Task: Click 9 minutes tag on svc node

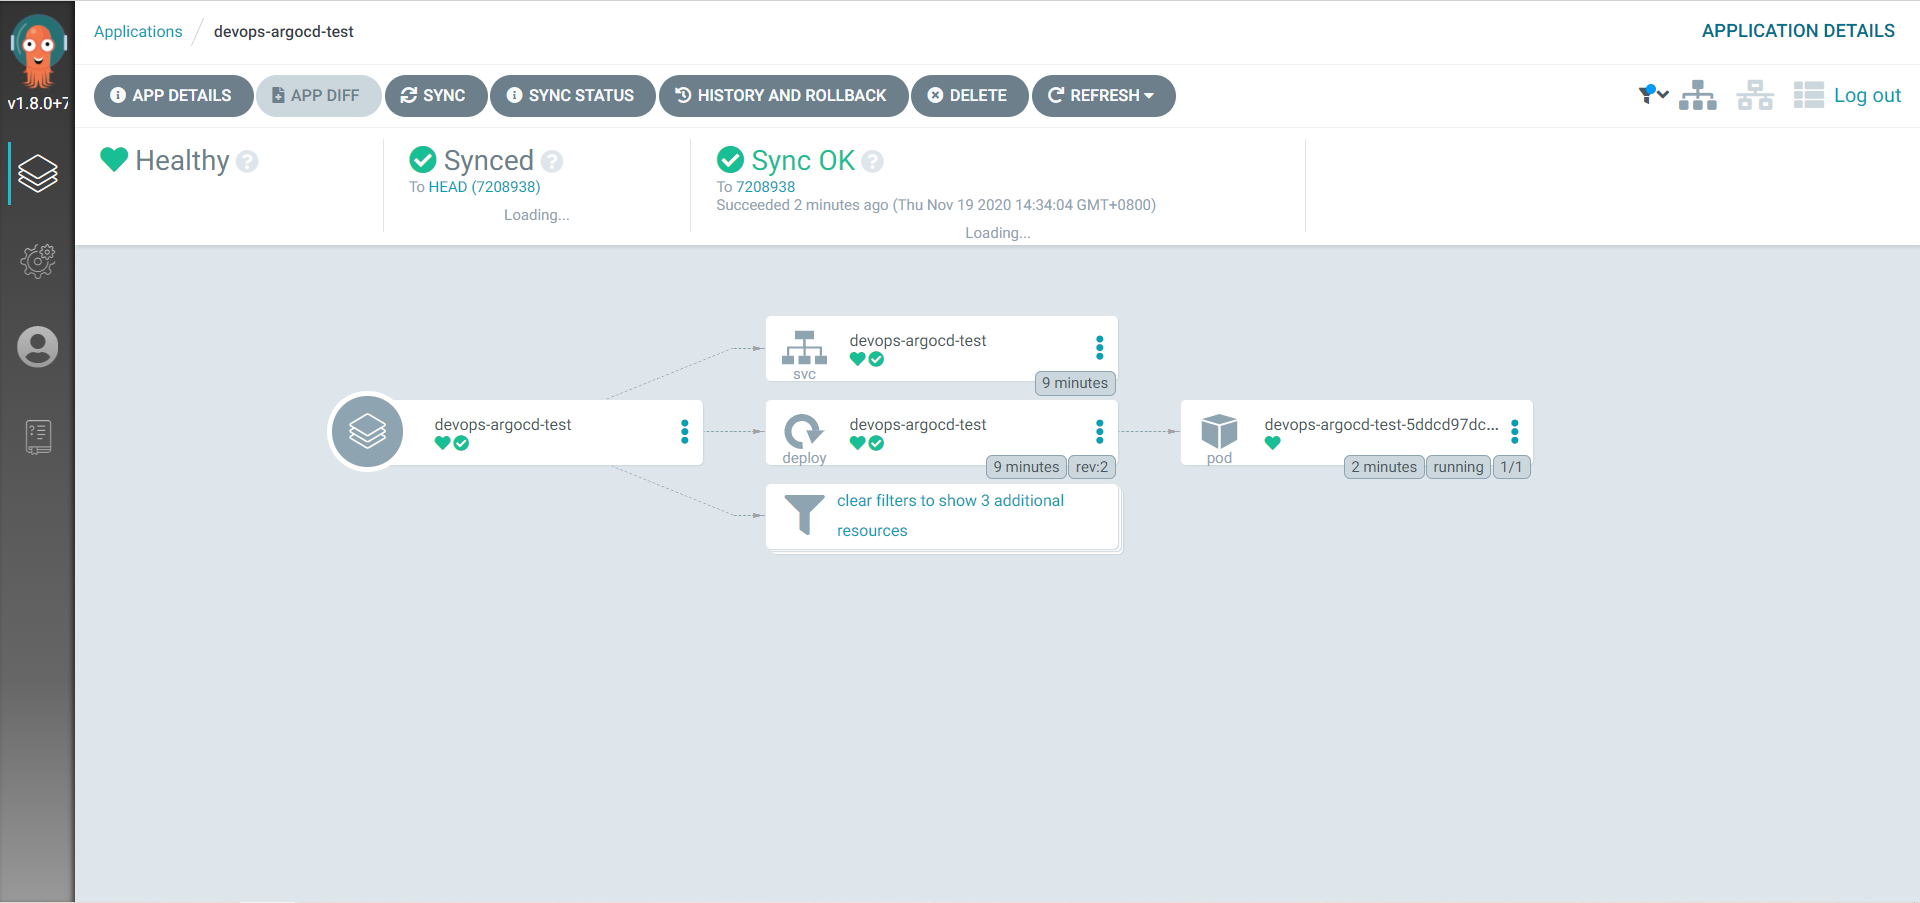Action: tap(1075, 383)
